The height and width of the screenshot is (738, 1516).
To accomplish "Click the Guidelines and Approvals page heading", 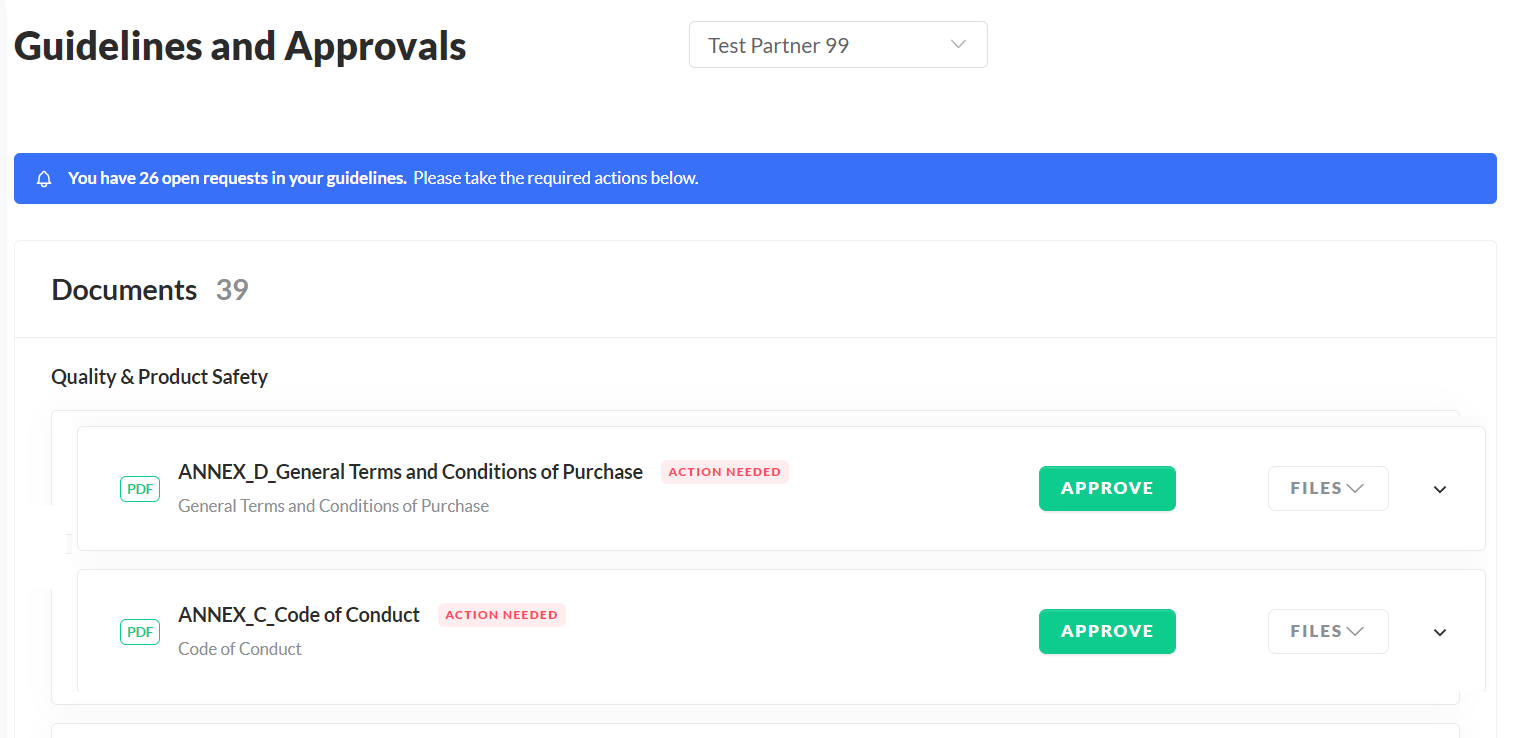I will click(240, 46).
